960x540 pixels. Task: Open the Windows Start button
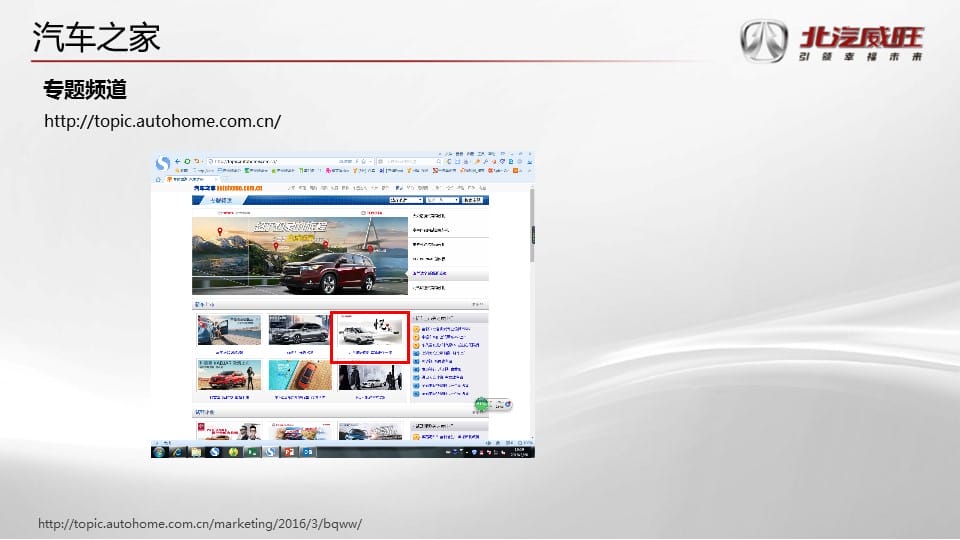pos(159,452)
